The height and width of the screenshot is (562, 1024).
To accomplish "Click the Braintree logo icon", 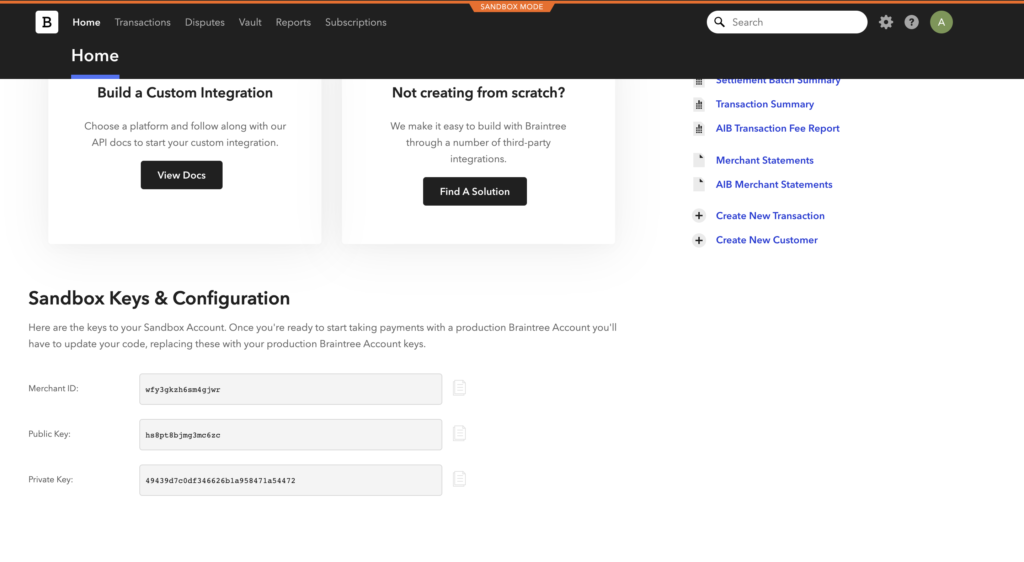I will point(47,22).
